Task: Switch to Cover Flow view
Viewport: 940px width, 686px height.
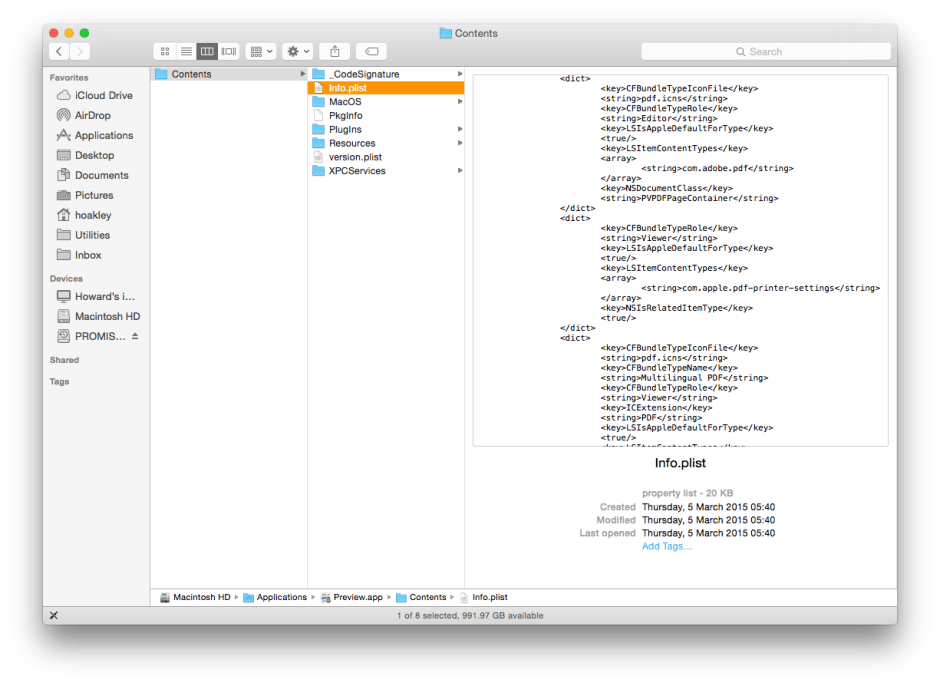Action: tap(228, 51)
